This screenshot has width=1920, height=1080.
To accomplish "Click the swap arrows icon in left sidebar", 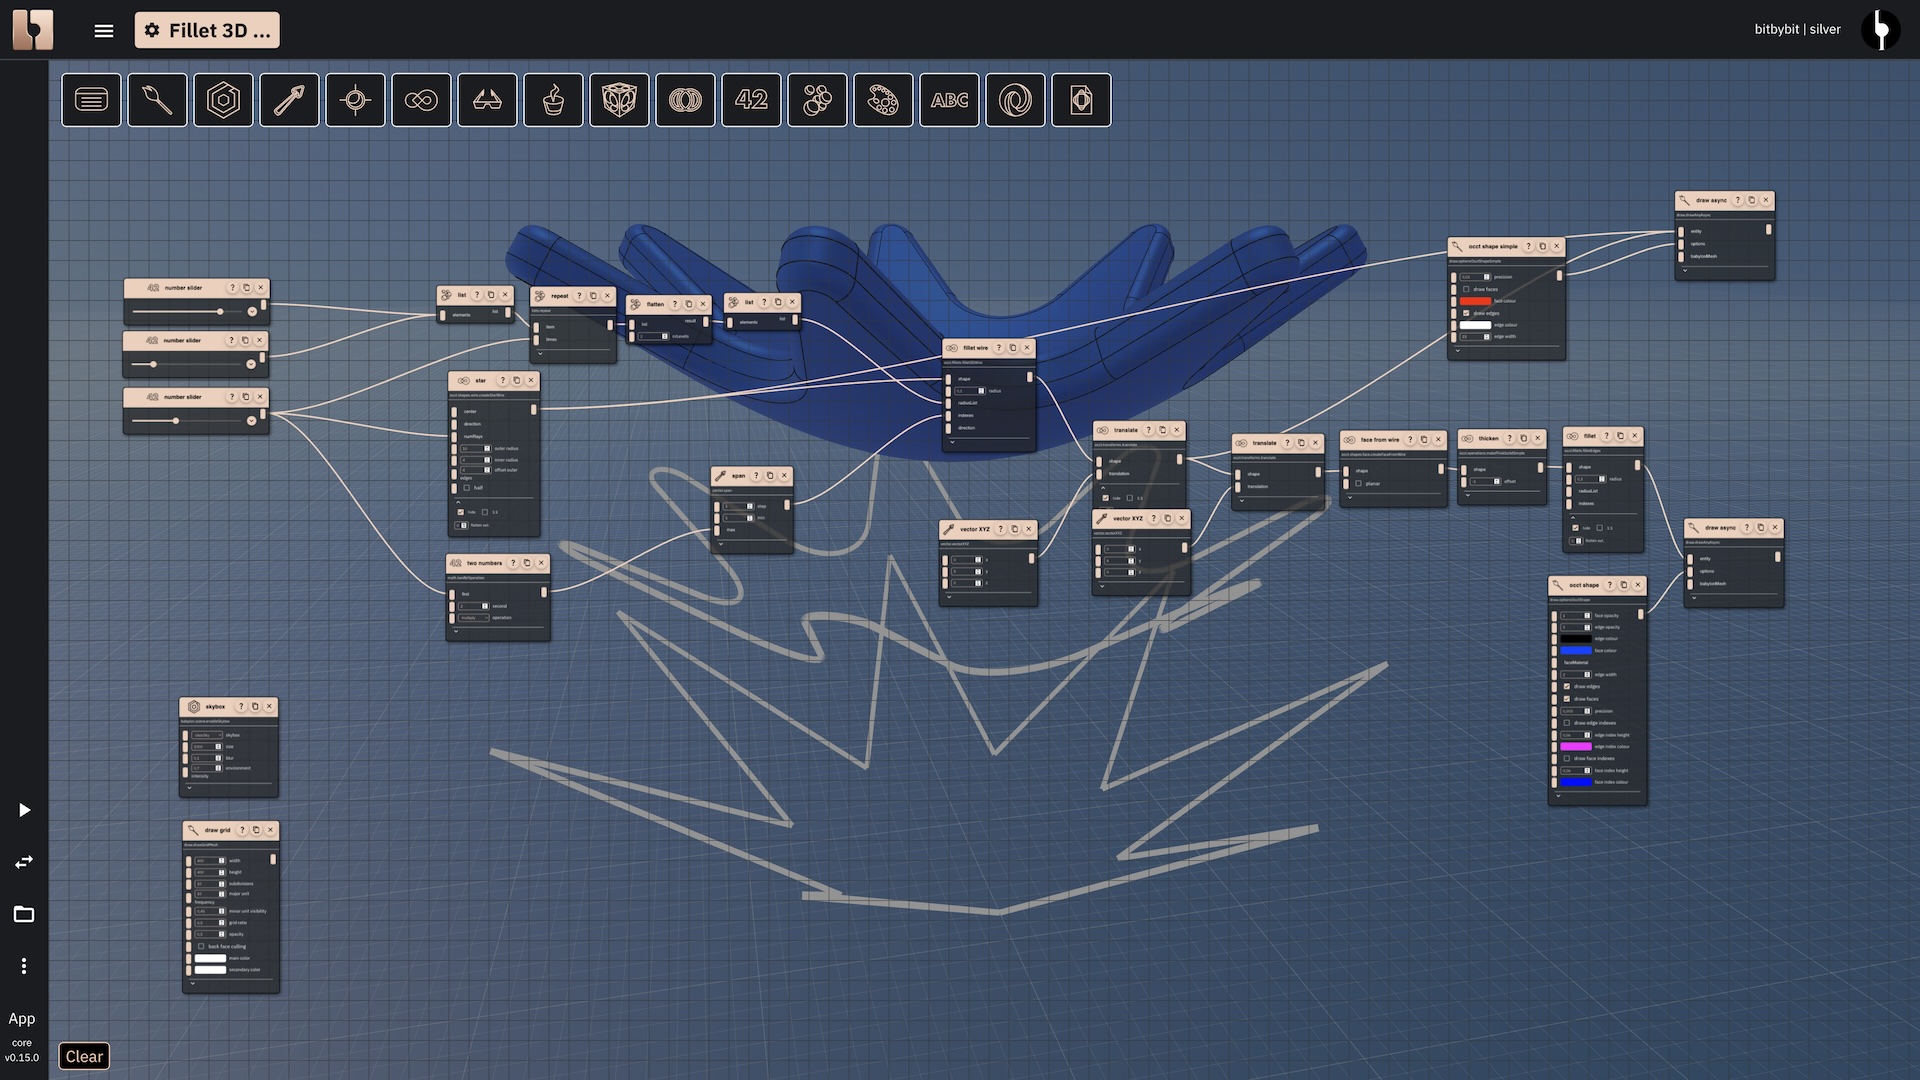I will (24, 862).
